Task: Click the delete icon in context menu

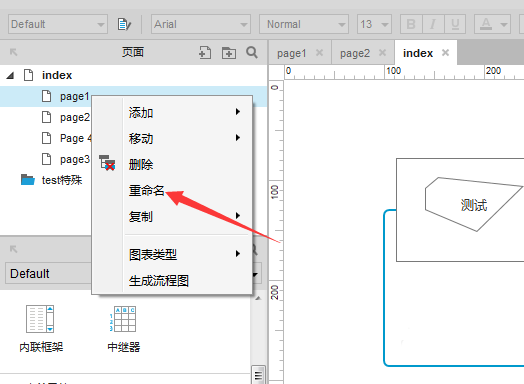Action: [x=107, y=163]
